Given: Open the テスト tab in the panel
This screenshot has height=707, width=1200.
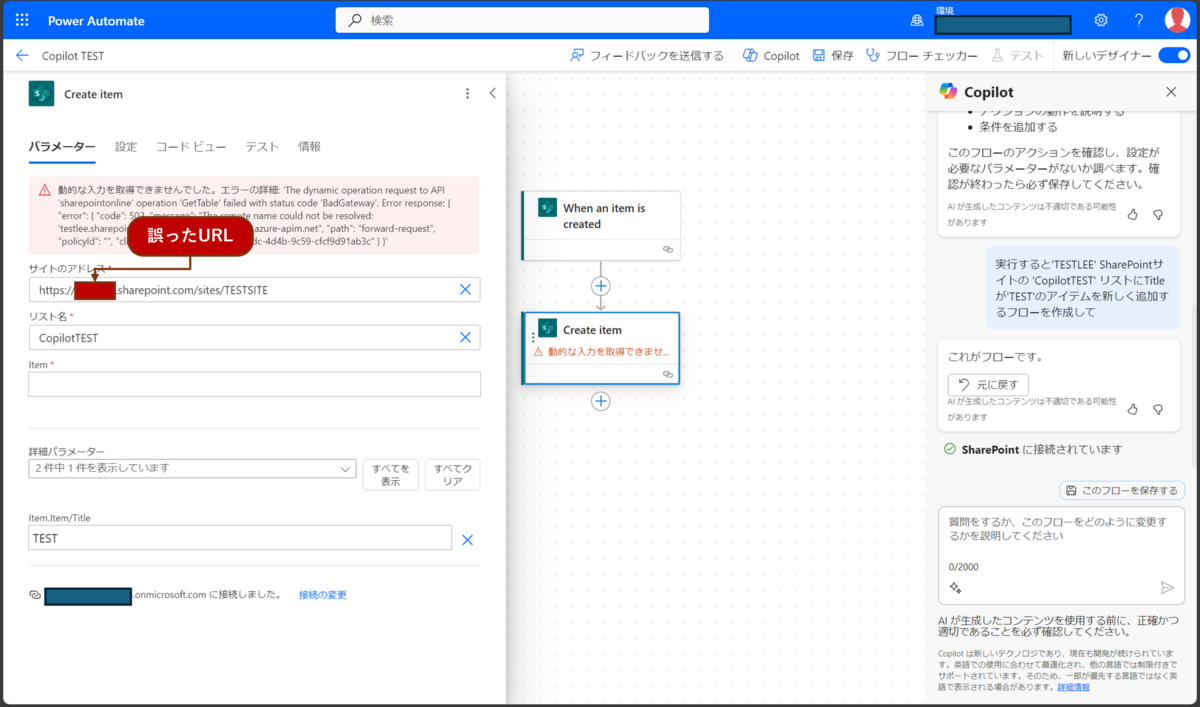Looking at the screenshot, I should (262, 147).
